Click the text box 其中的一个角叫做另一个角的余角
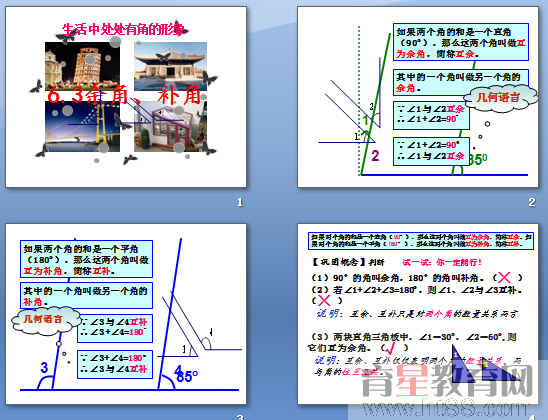The height and width of the screenshot is (420, 548). pyautogui.click(x=460, y=82)
